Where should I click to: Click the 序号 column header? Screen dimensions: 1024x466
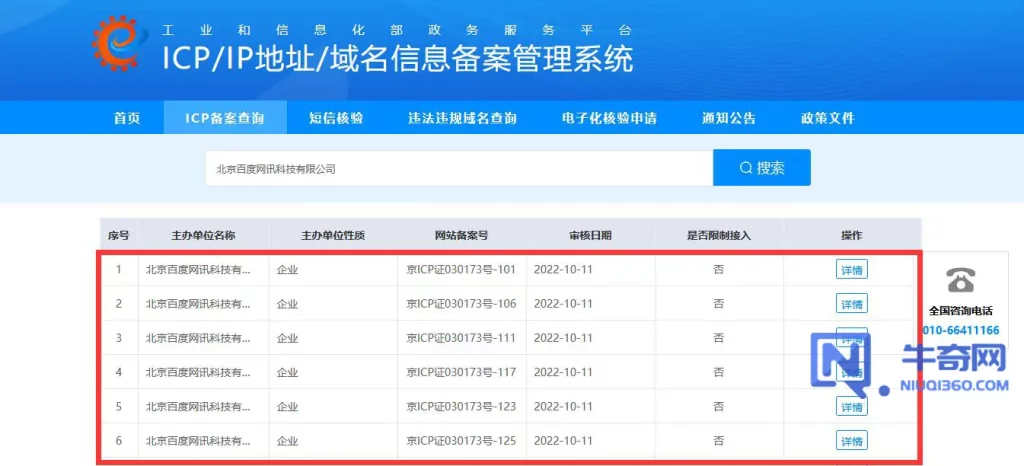pos(118,236)
